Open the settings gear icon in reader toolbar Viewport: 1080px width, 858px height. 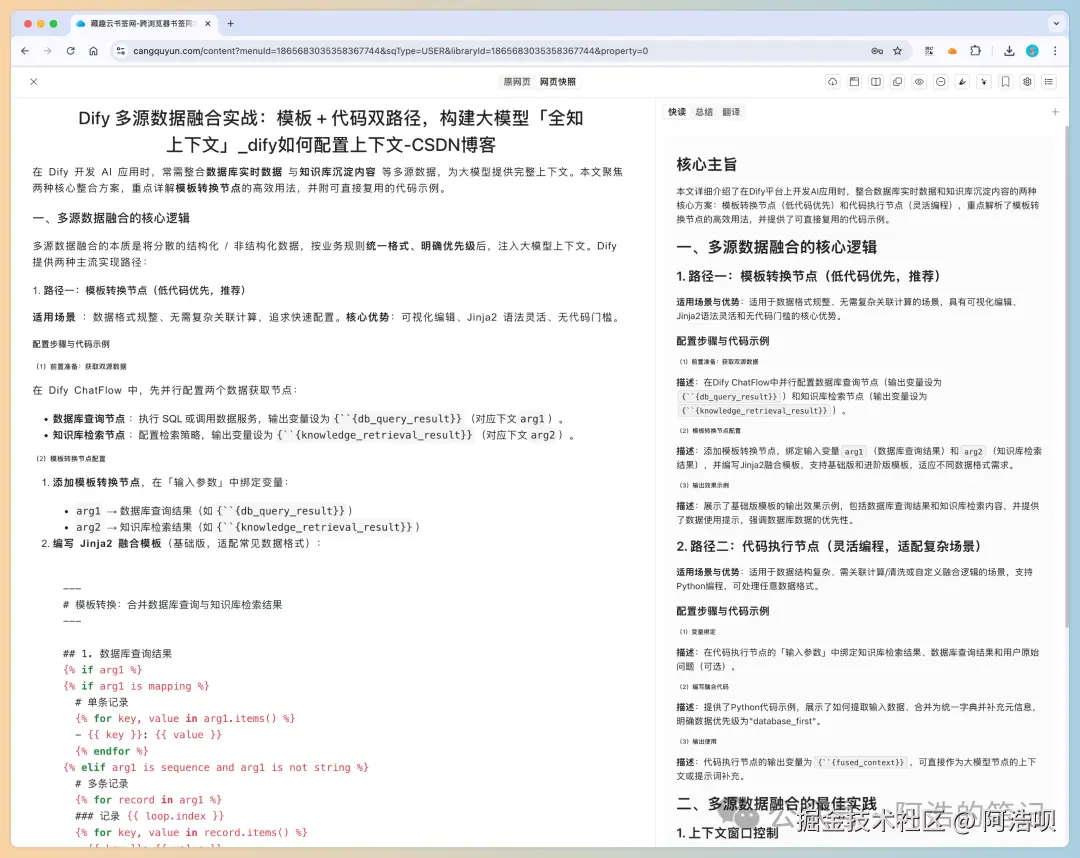click(x=1027, y=82)
